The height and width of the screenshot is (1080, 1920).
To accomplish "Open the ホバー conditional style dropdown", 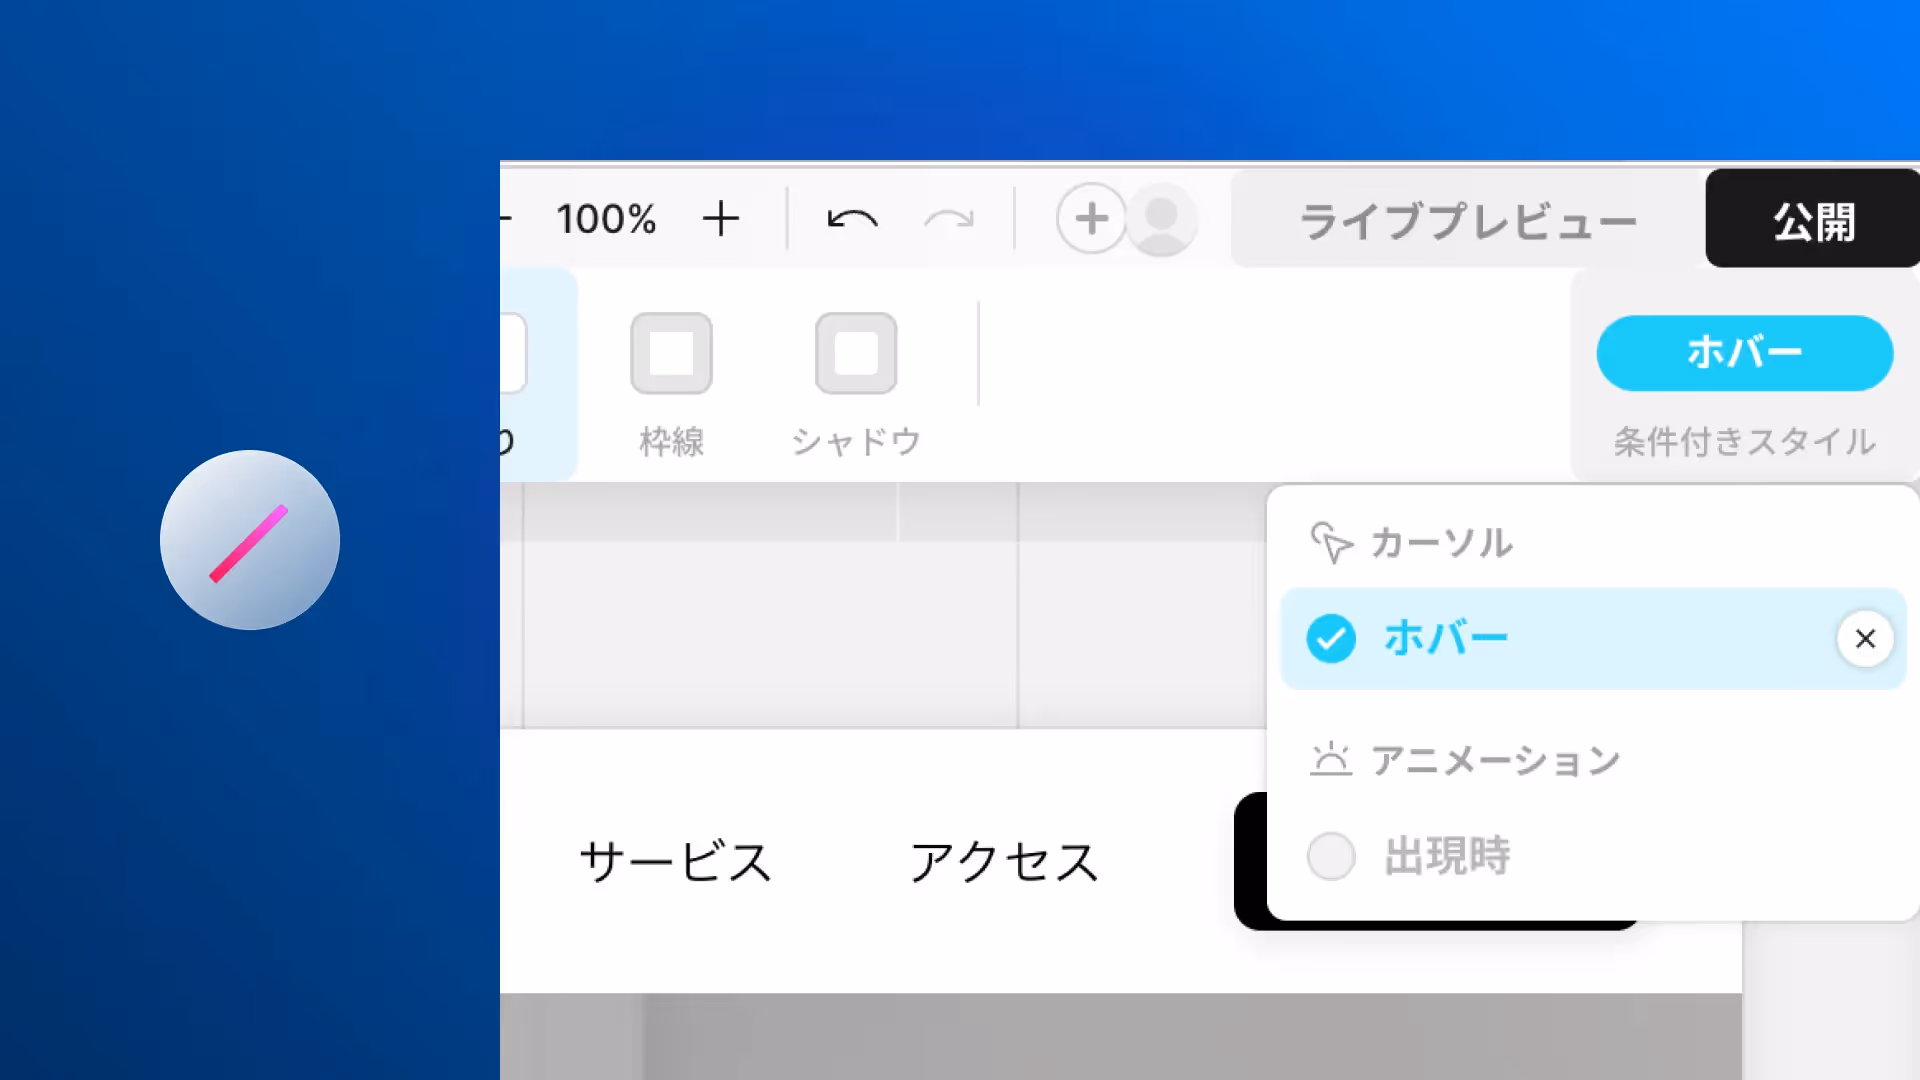I will [x=1745, y=353].
